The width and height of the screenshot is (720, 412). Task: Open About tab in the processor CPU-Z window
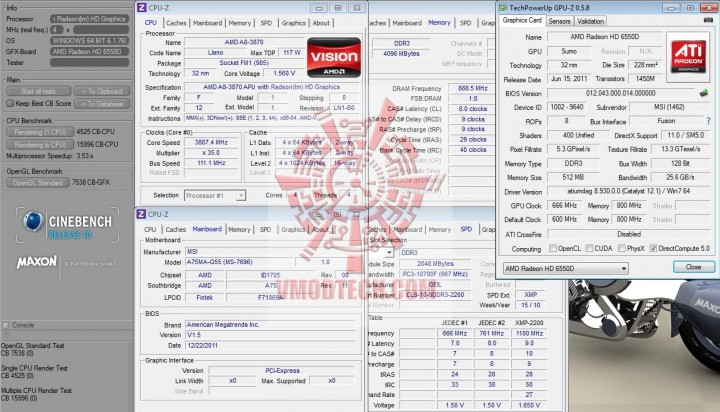click(321, 23)
